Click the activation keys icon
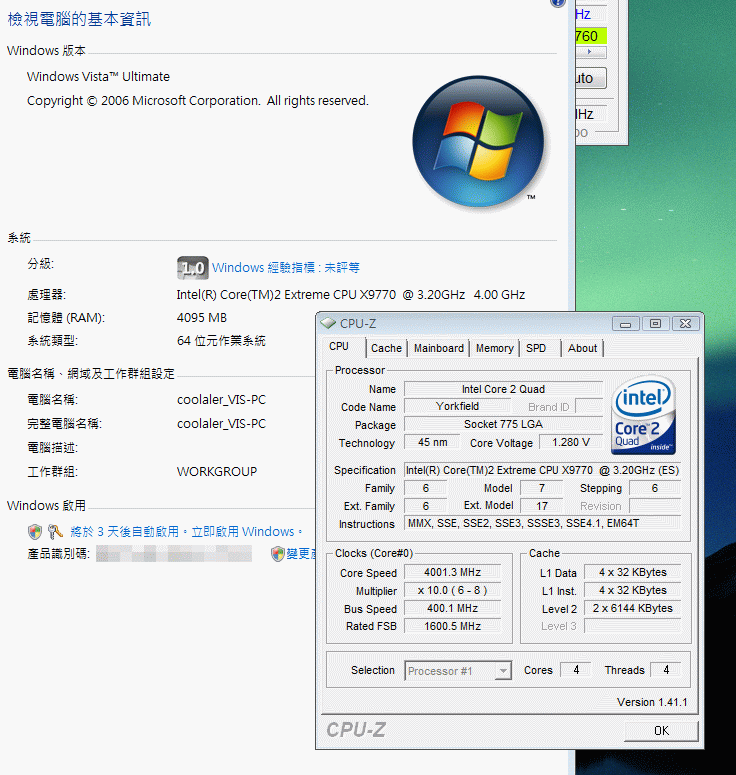The width and height of the screenshot is (736, 775). 55,532
